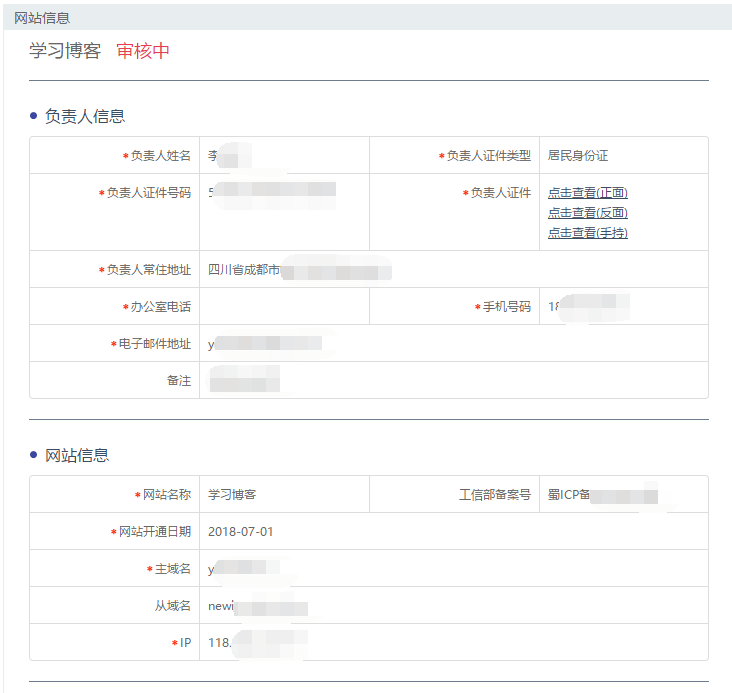Viewport: 732px width, 693px height.
Task: Click the empty 办公室电话 value cell
Action: [284, 307]
